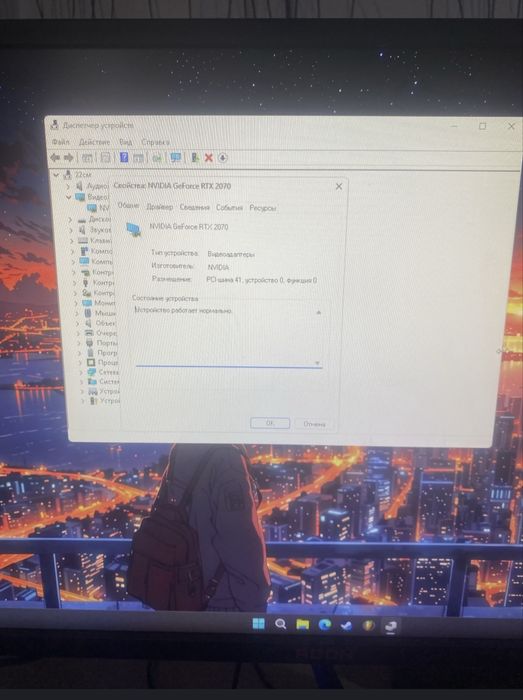This screenshot has height=700, width=523.
Task: Click the display adapter icon in dialog
Action: (x=133, y=229)
